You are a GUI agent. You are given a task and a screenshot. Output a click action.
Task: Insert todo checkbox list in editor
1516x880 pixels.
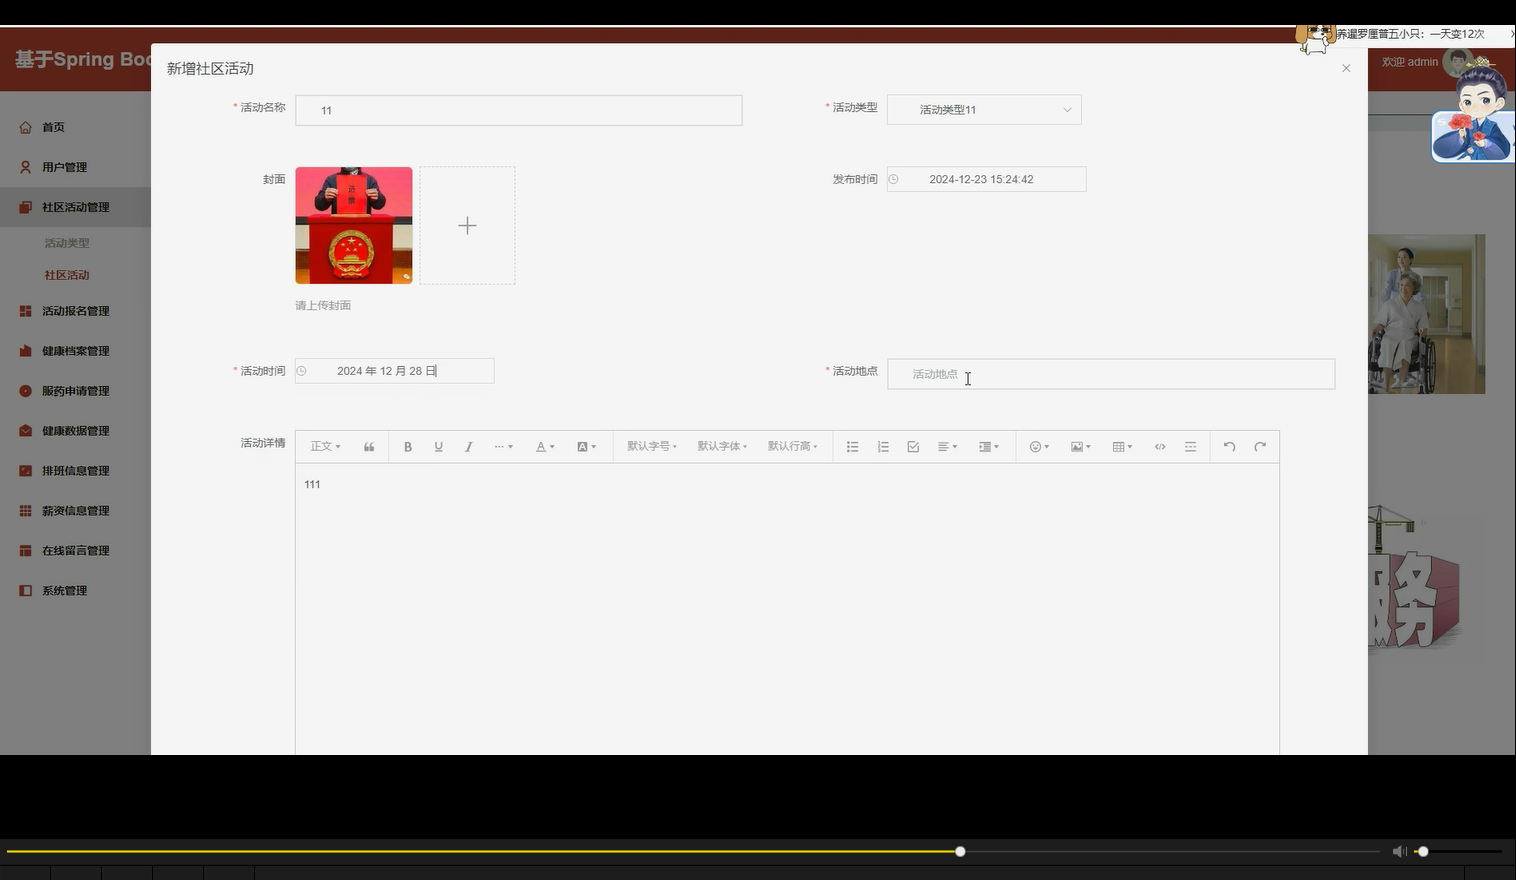[x=913, y=447]
